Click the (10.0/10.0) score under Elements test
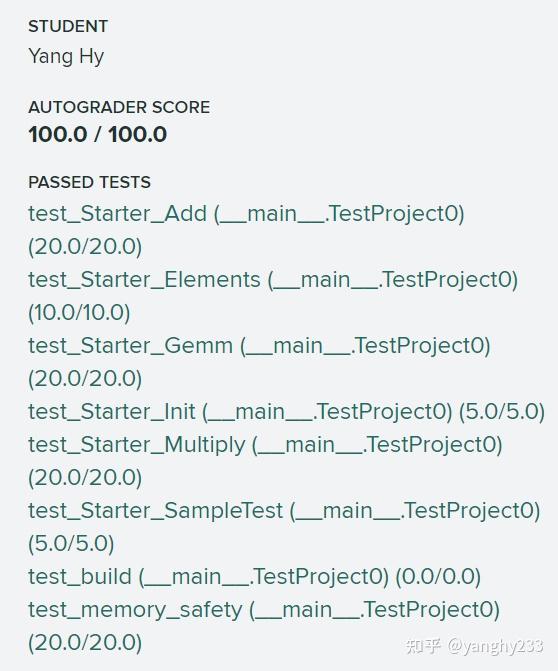 click(79, 313)
